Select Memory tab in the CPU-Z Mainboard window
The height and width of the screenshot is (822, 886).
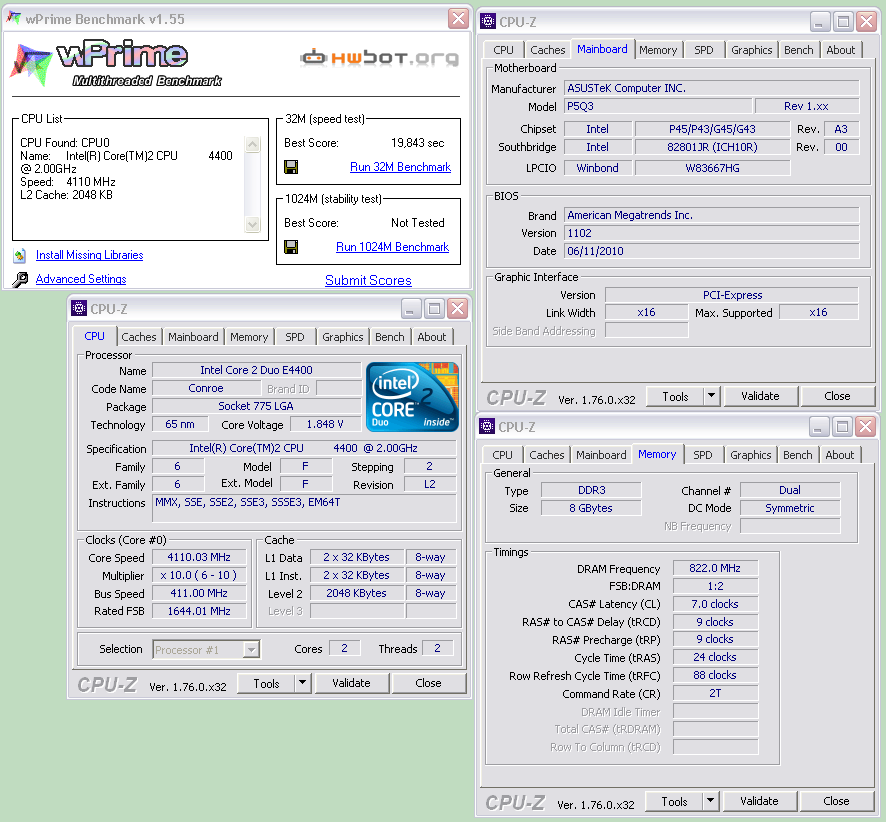[658, 50]
